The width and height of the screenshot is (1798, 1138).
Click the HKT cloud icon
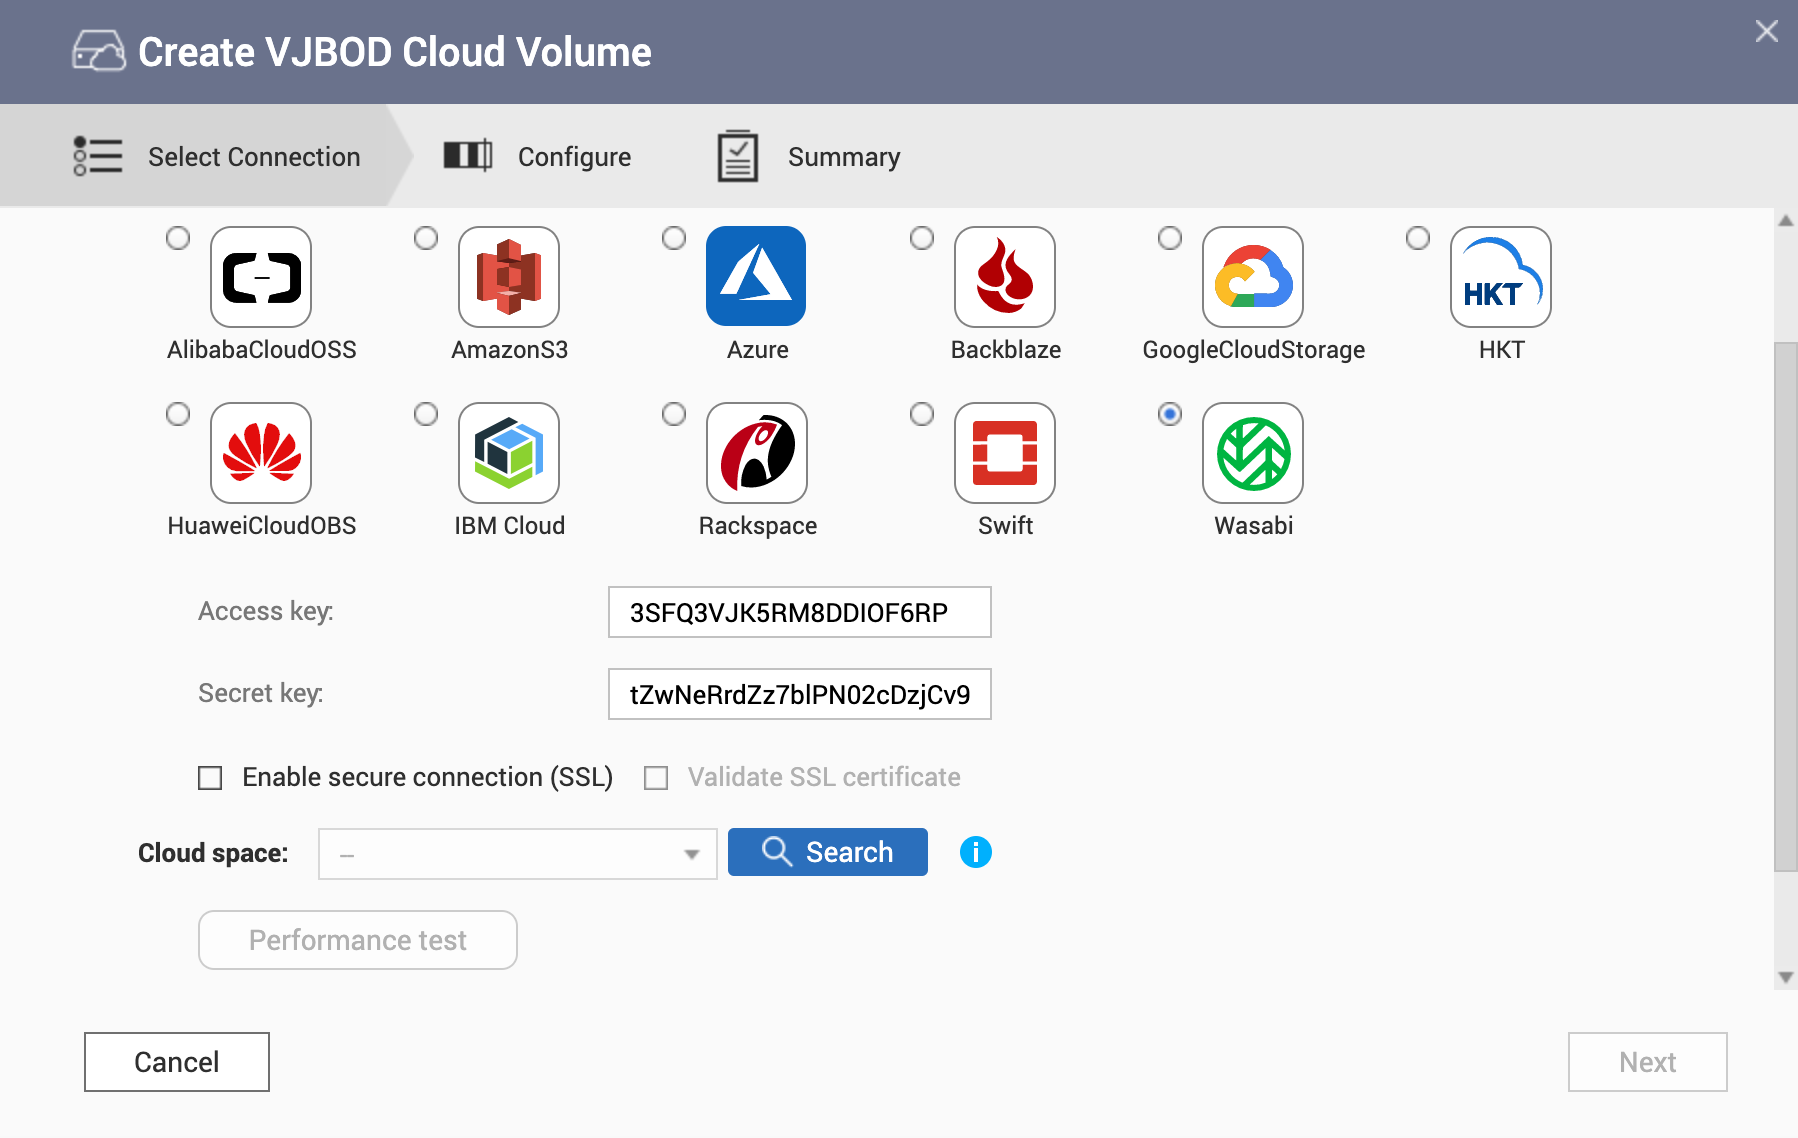pos(1501,277)
